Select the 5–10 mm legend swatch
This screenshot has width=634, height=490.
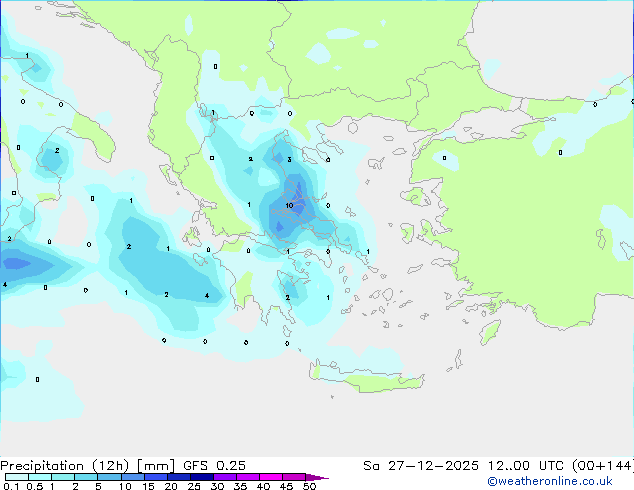pos(110,477)
